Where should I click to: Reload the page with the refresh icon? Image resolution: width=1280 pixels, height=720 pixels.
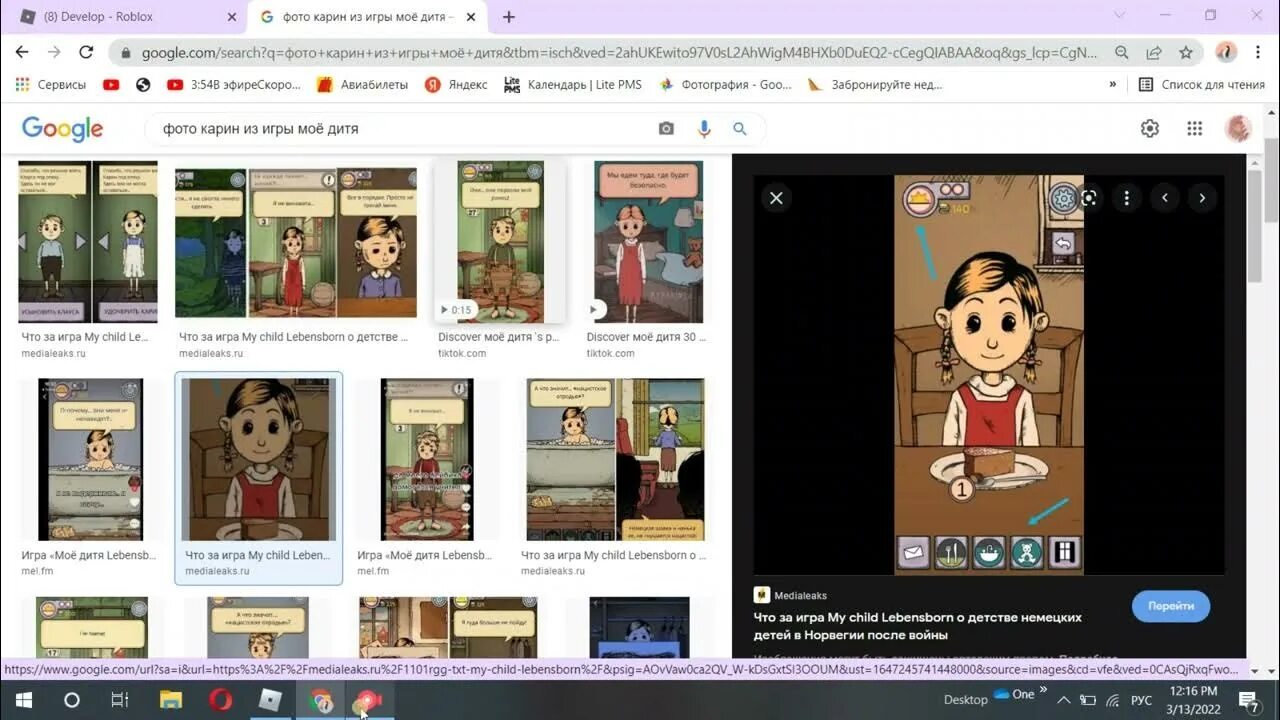pos(86,52)
